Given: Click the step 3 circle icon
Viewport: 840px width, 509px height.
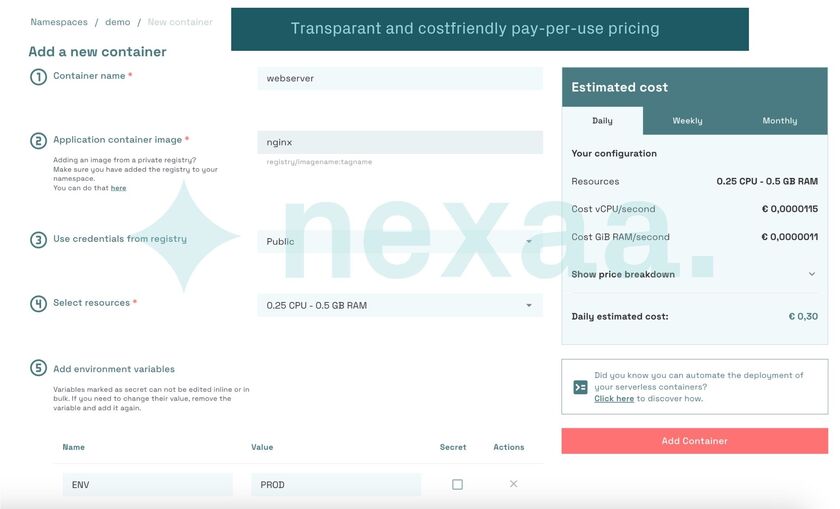Looking at the screenshot, I should tap(38, 240).
